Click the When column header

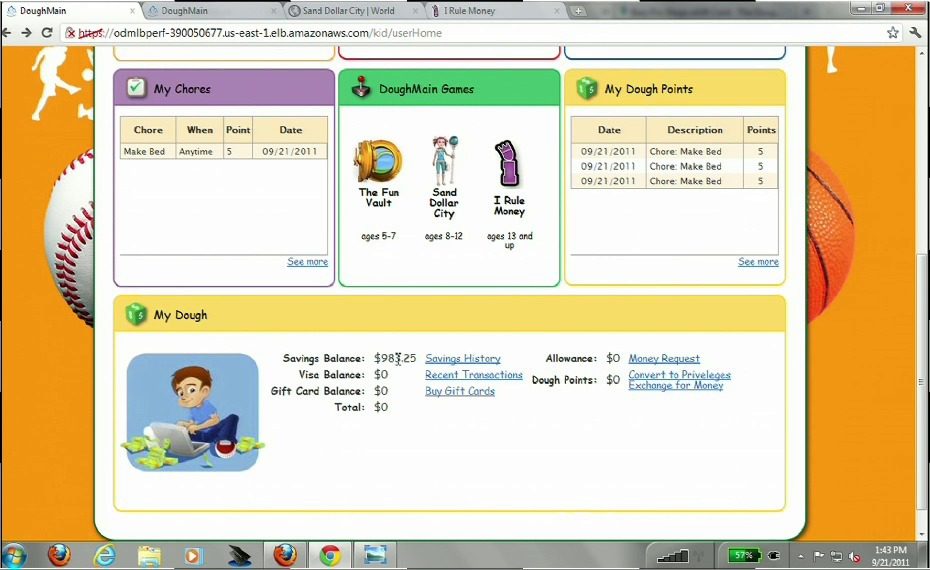tap(200, 130)
